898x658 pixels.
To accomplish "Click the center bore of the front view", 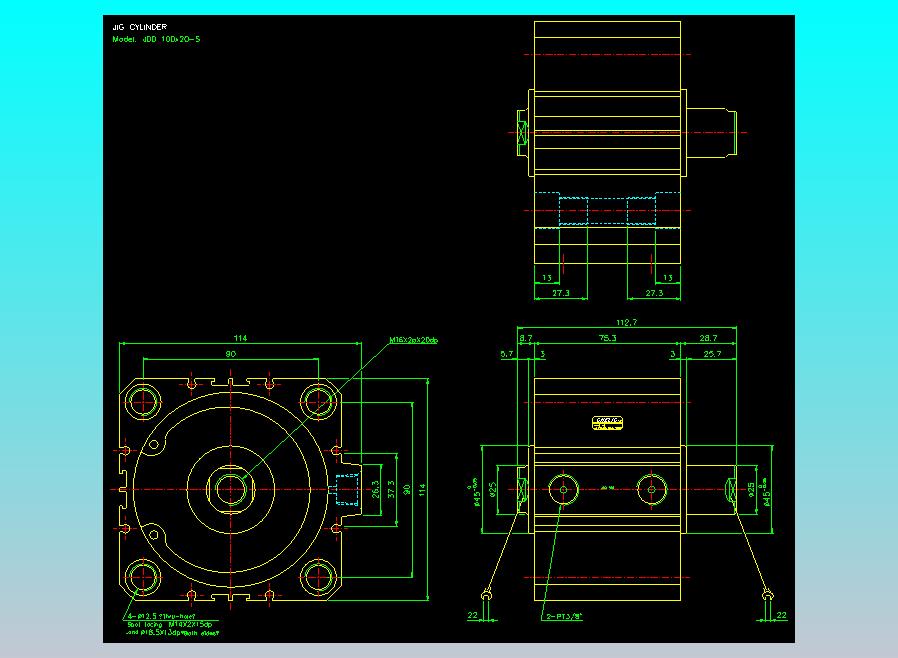I will [232, 489].
